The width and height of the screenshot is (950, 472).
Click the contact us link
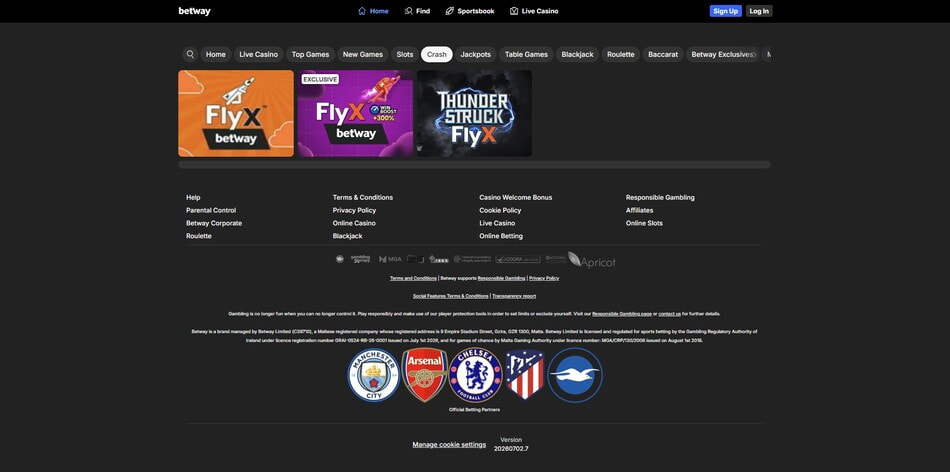tap(669, 314)
